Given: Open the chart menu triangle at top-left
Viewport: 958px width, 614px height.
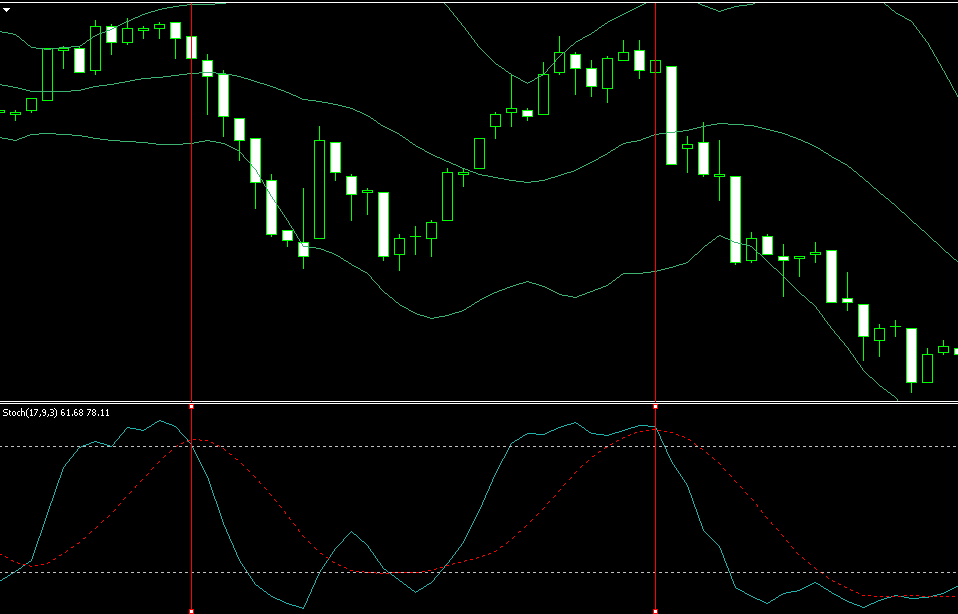Looking at the screenshot, I should [7, 10].
